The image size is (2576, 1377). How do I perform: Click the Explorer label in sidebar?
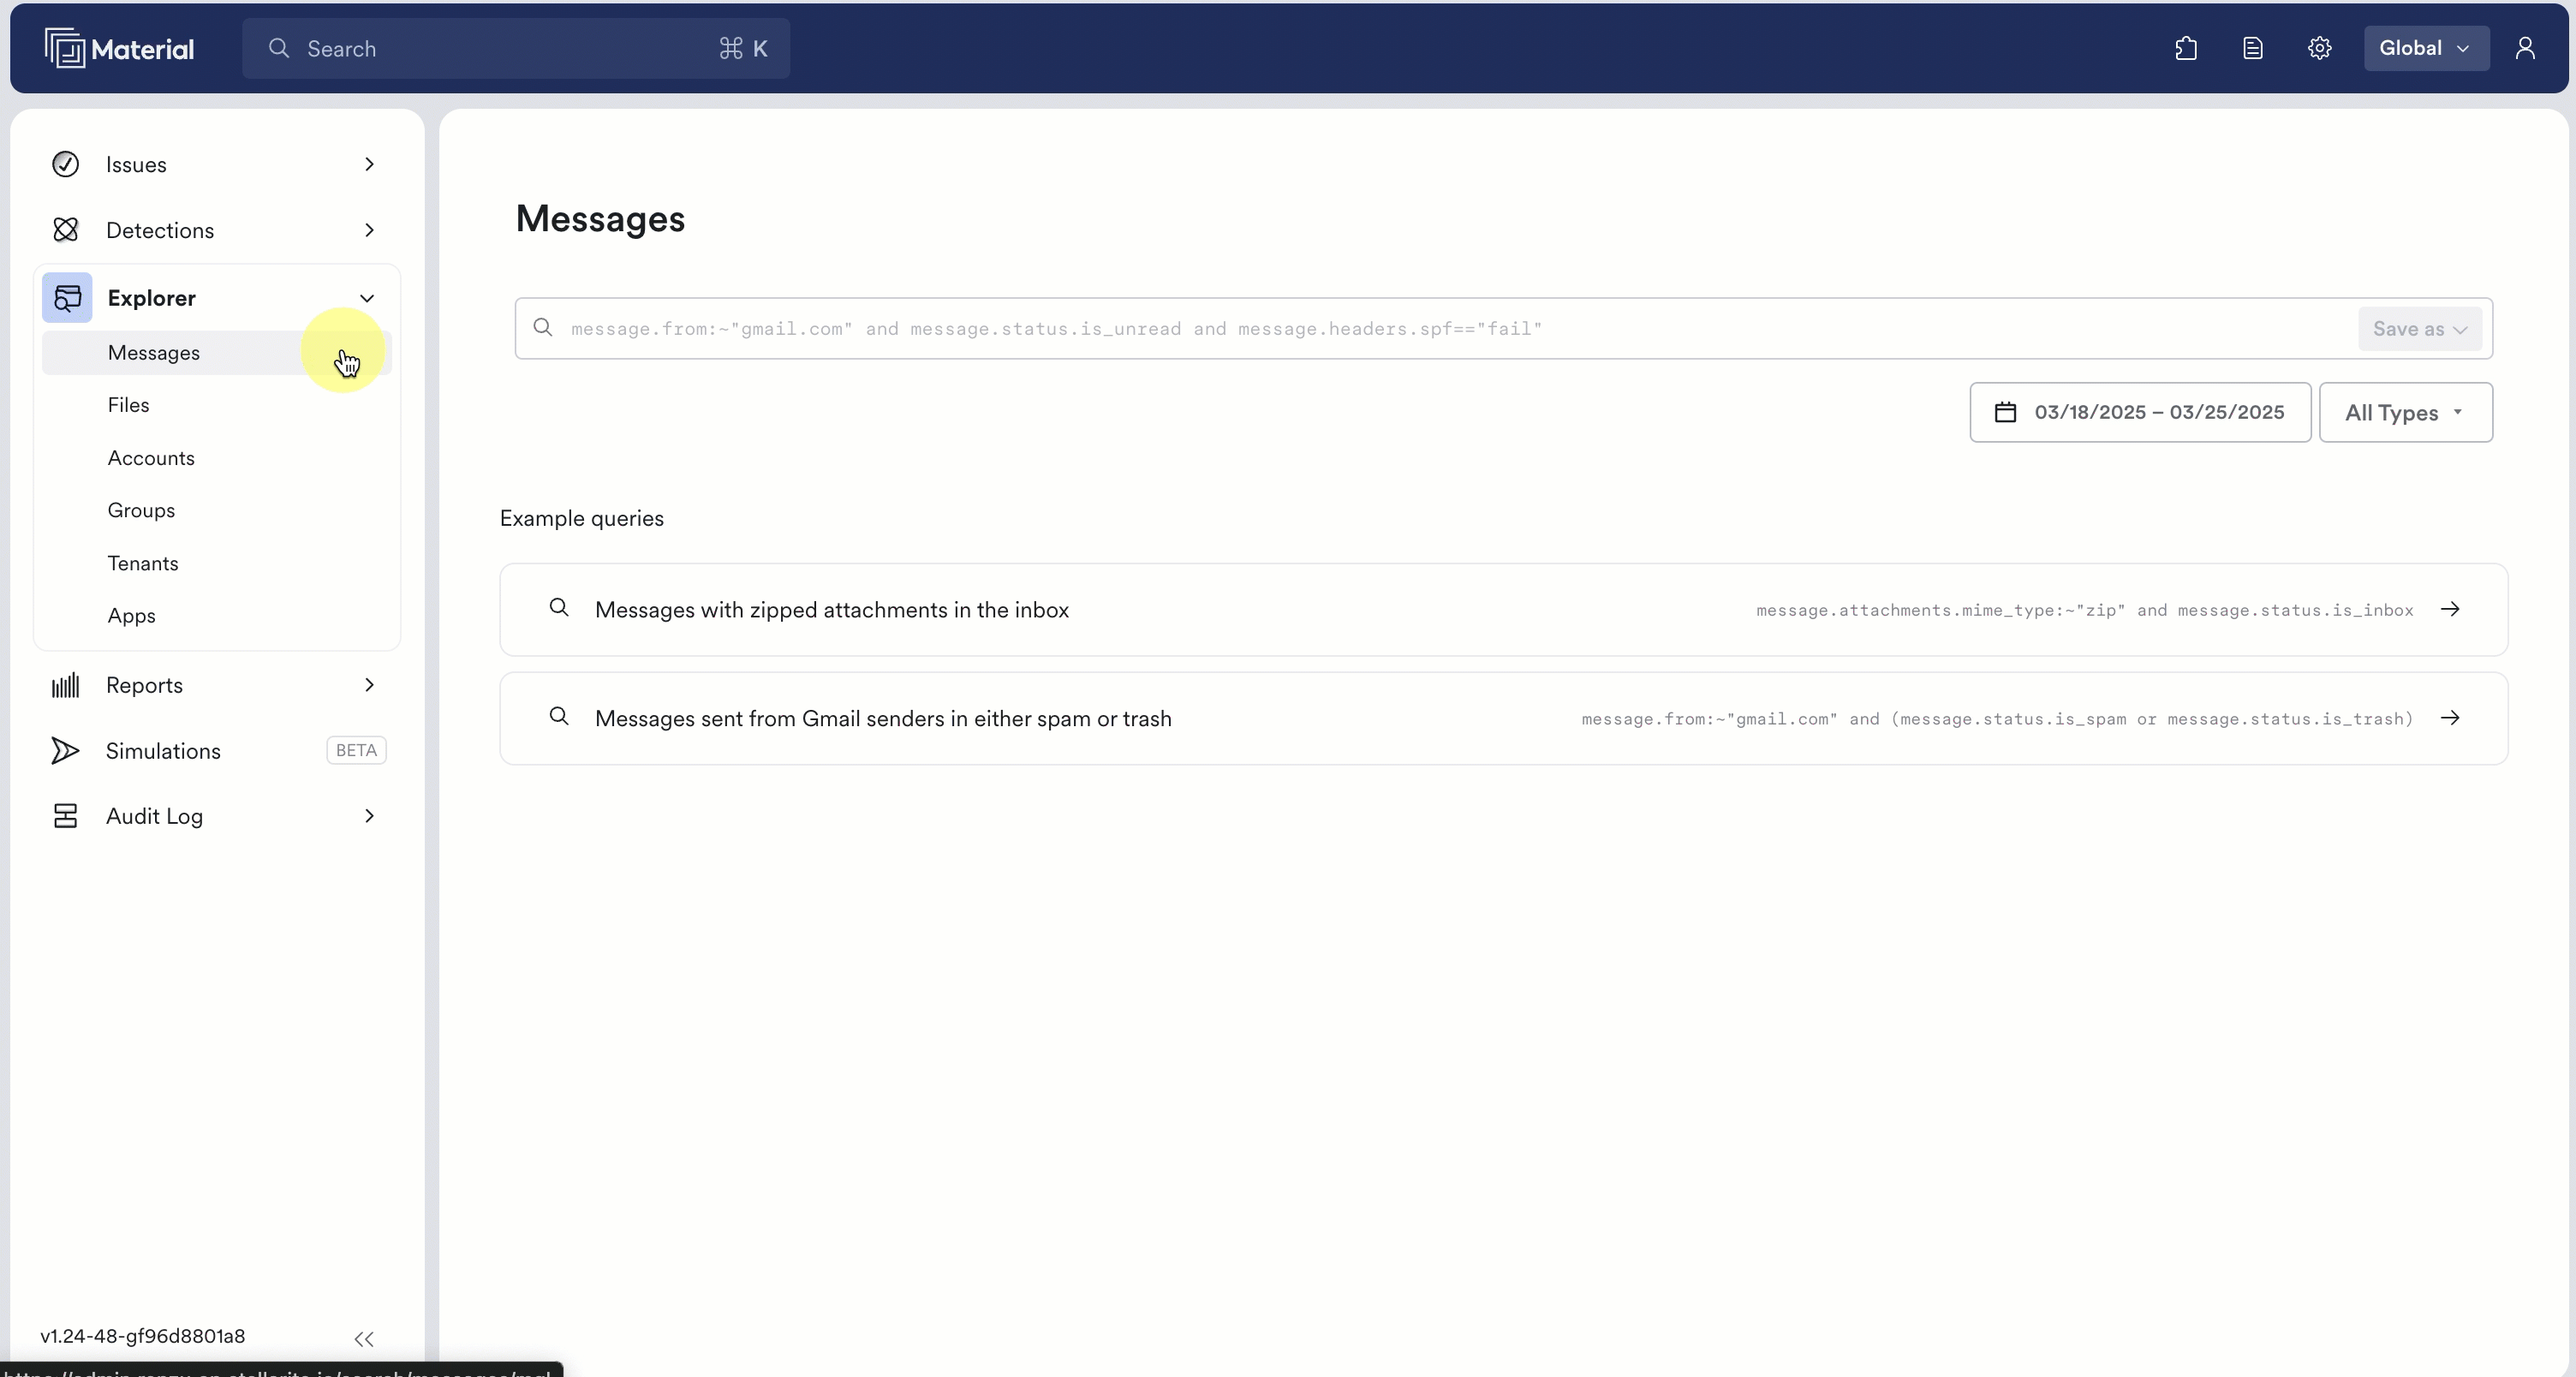(151, 298)
